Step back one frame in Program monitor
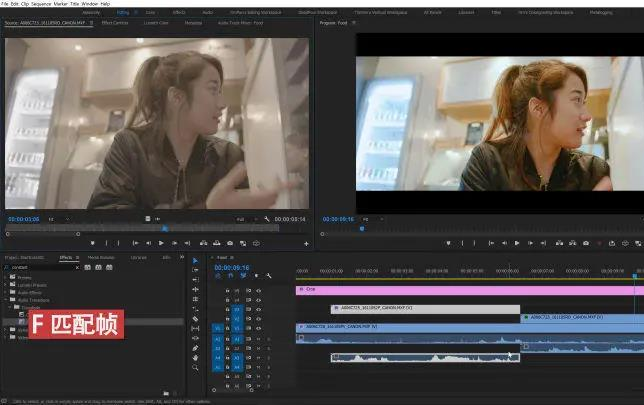The height and width of the screenshot is (405, 644). pos(504,243)
